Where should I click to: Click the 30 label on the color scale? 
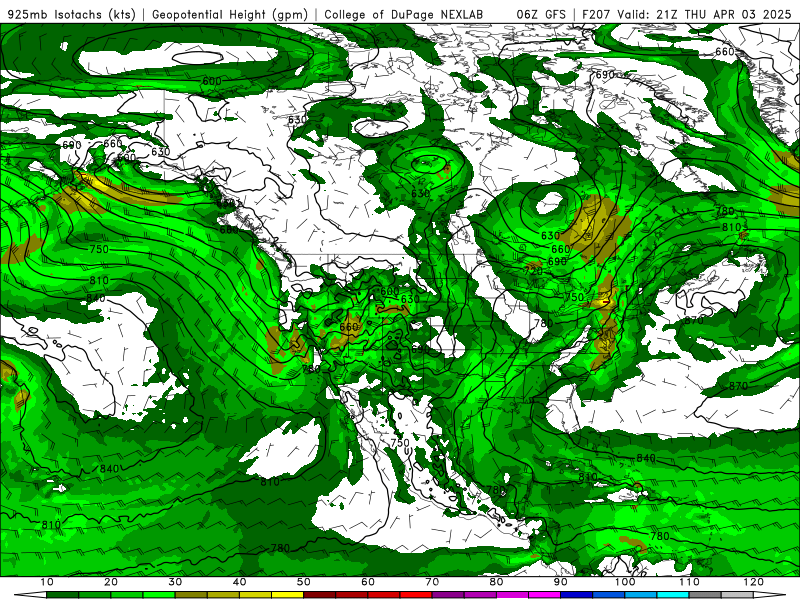175,582
